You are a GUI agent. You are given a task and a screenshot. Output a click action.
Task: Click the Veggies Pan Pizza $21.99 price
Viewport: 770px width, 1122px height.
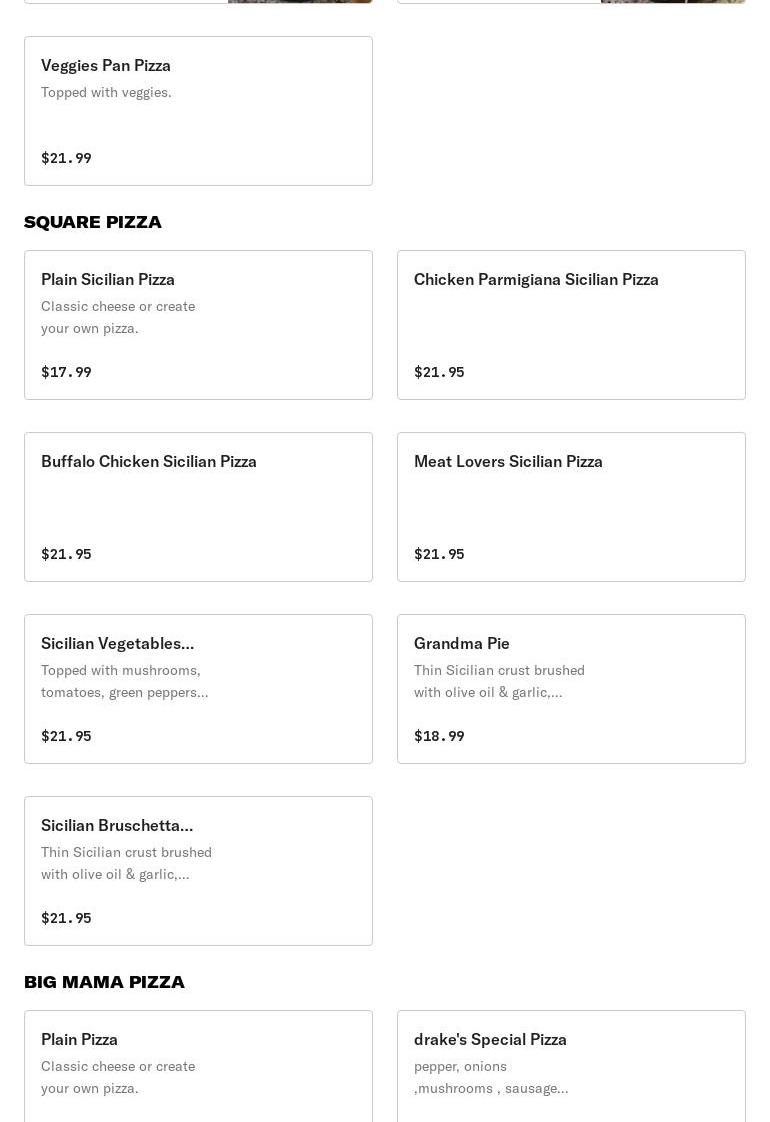[66, 158]
